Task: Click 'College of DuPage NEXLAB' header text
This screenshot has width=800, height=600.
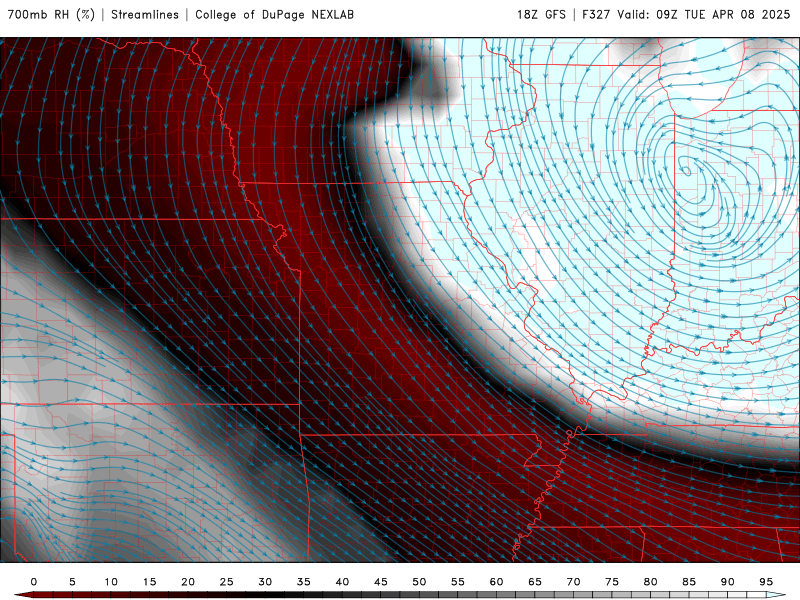Action: tap(274, 15)
